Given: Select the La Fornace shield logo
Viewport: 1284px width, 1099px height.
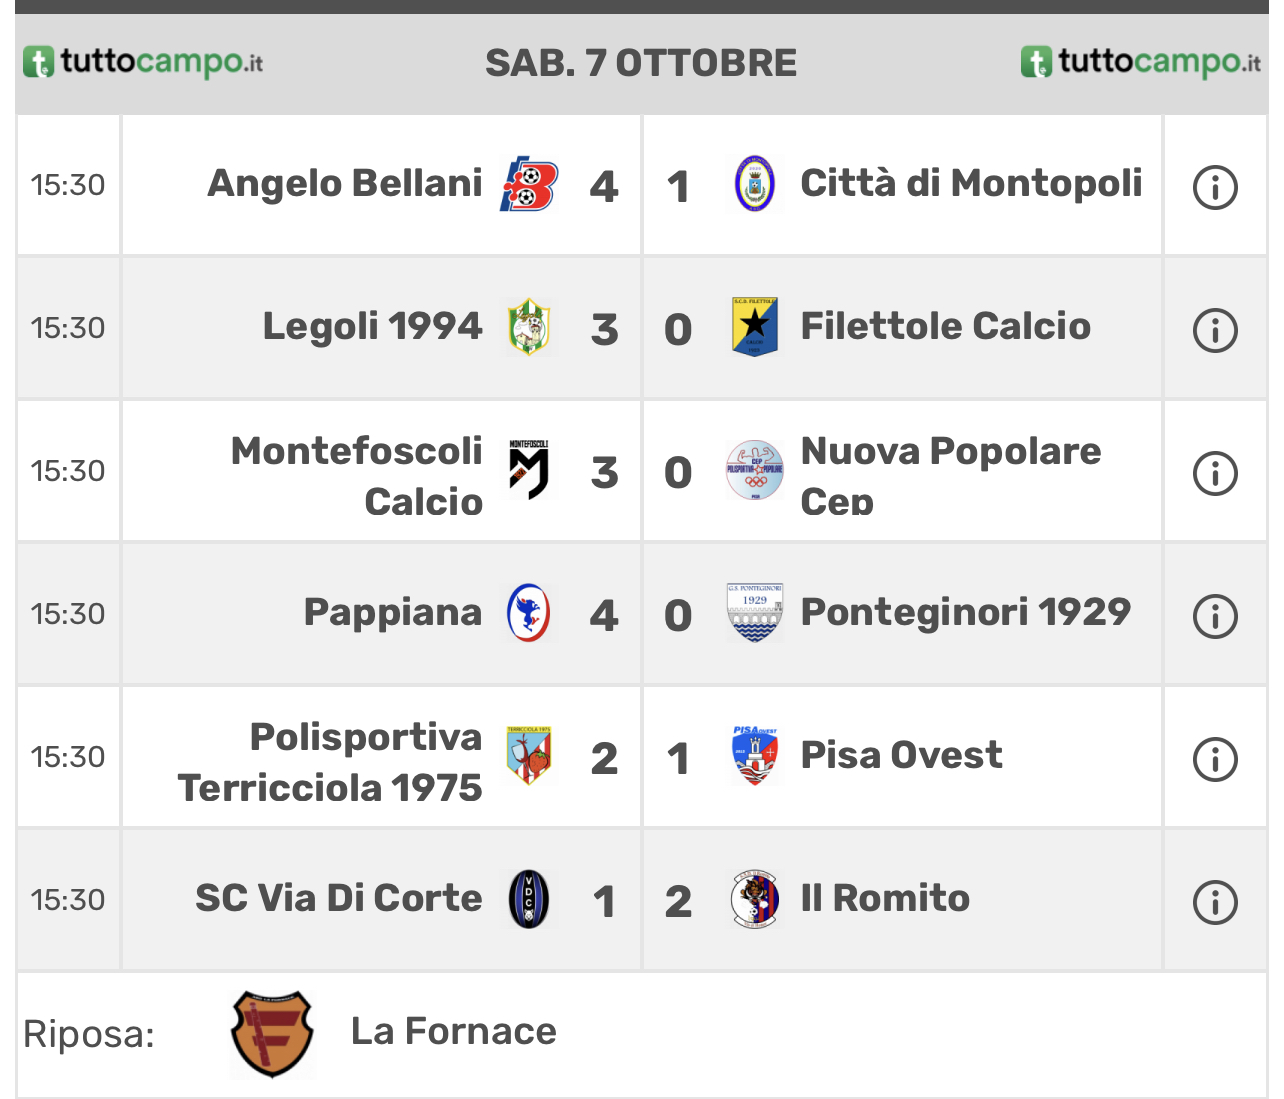Looking at the screenshot, I should (x=272, y=1034).
